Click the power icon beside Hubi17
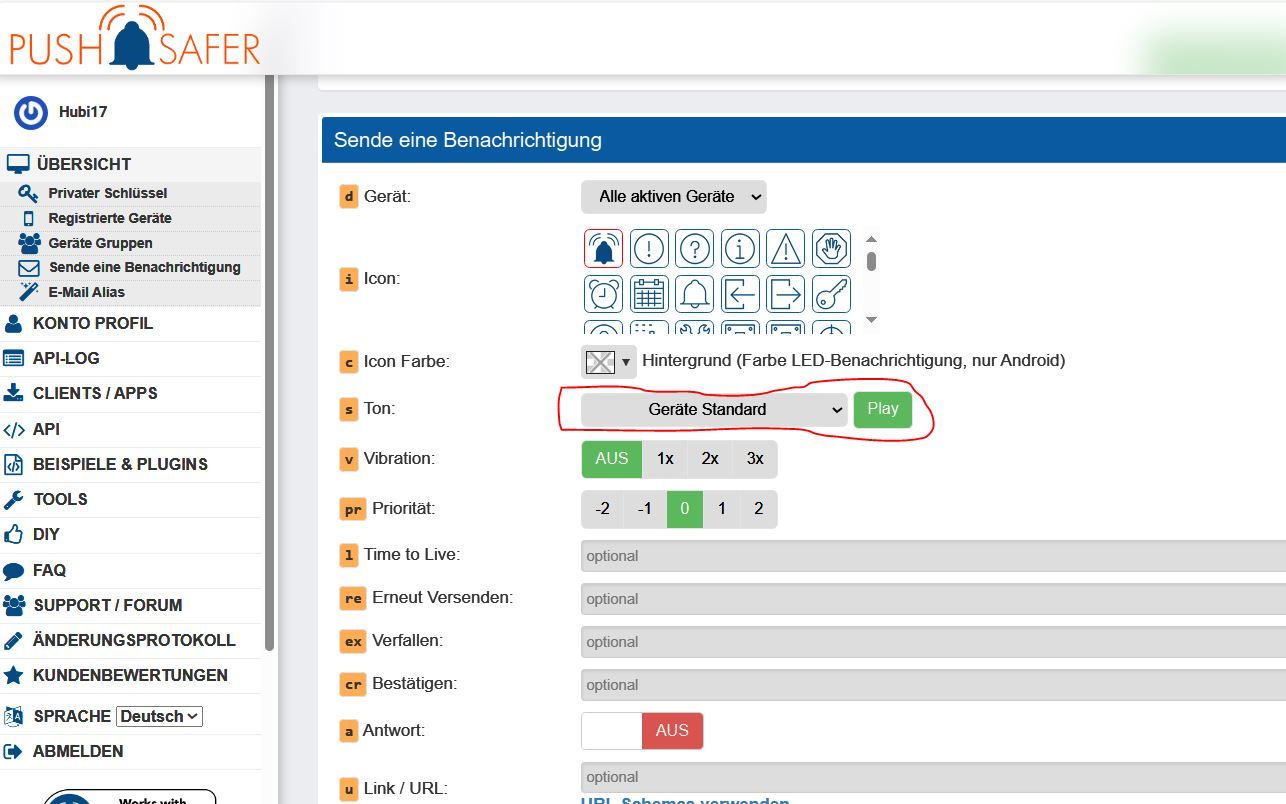1286x804 pixels. (31, 113)
